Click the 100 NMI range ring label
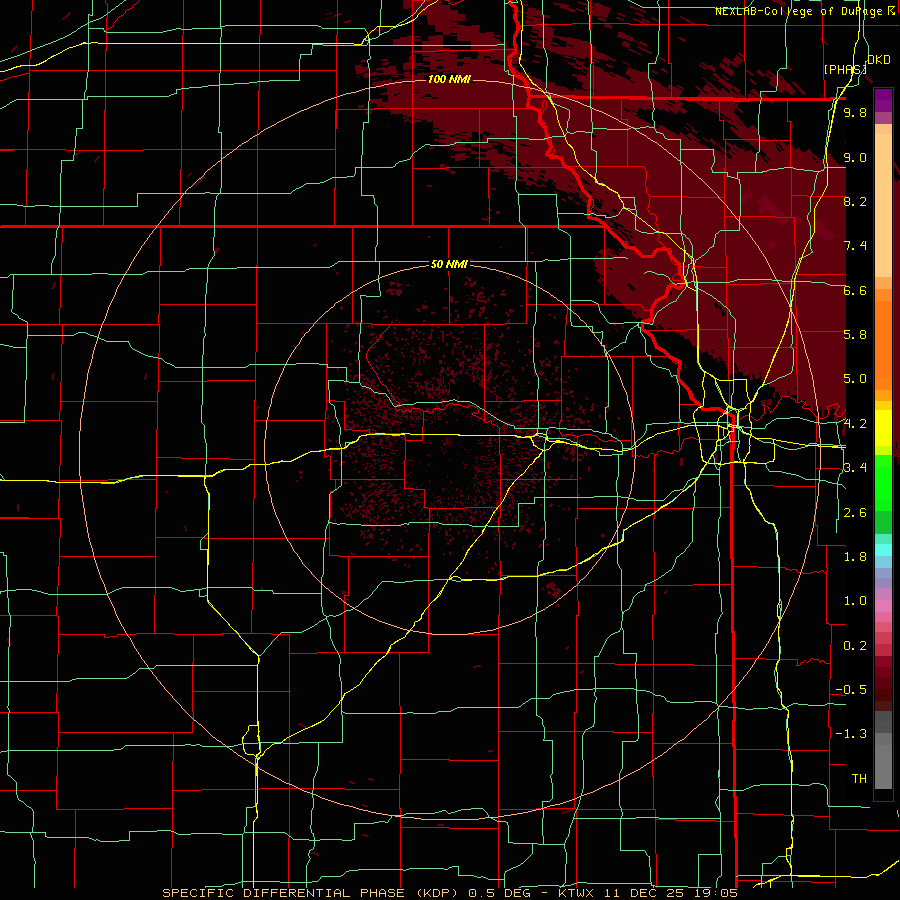This screenshot has height=900, width=900. point(449,79)
